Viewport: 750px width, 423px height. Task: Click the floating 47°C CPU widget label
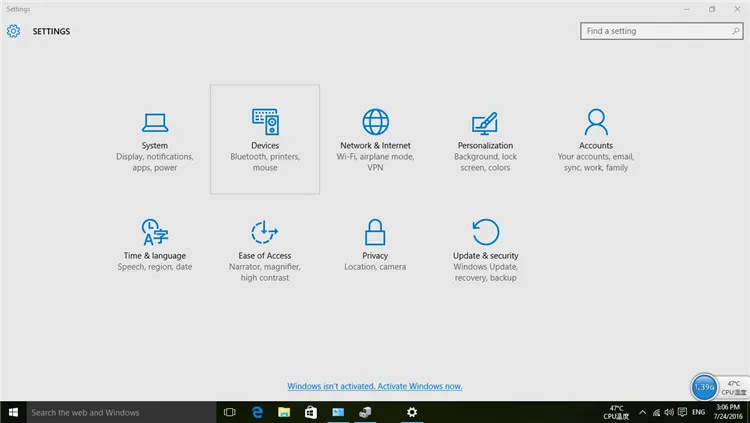pyautogui.click(x=734, y=388)
